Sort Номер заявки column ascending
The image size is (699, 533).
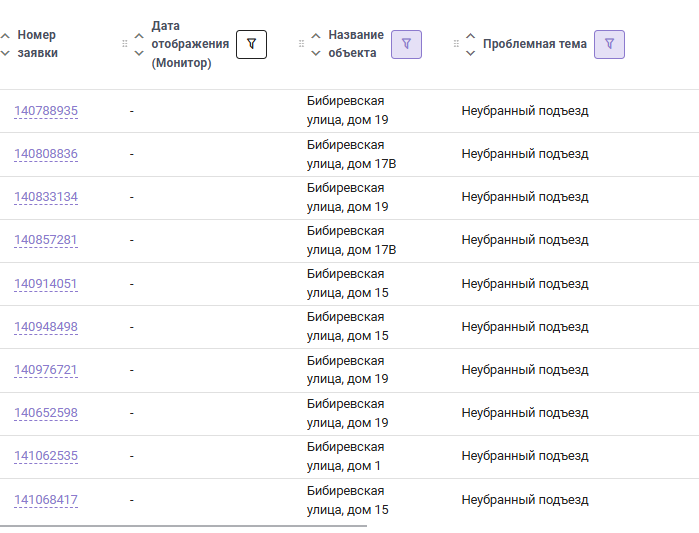click(5, 36)
